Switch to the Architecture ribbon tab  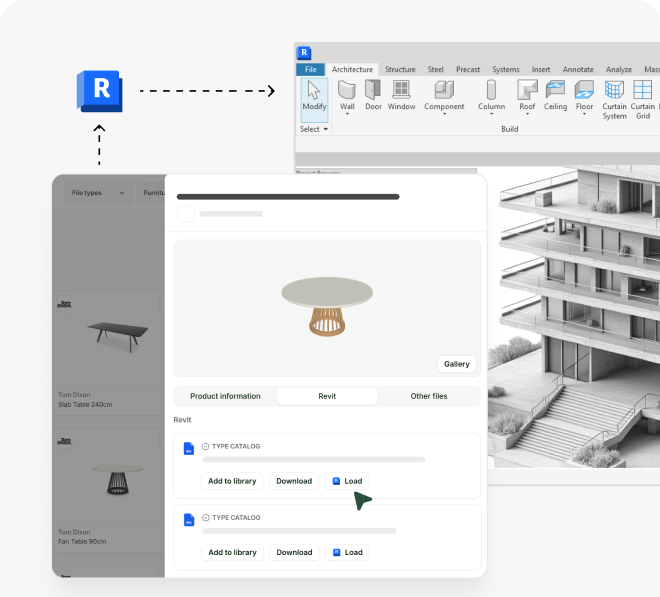(x=352, y=69)
